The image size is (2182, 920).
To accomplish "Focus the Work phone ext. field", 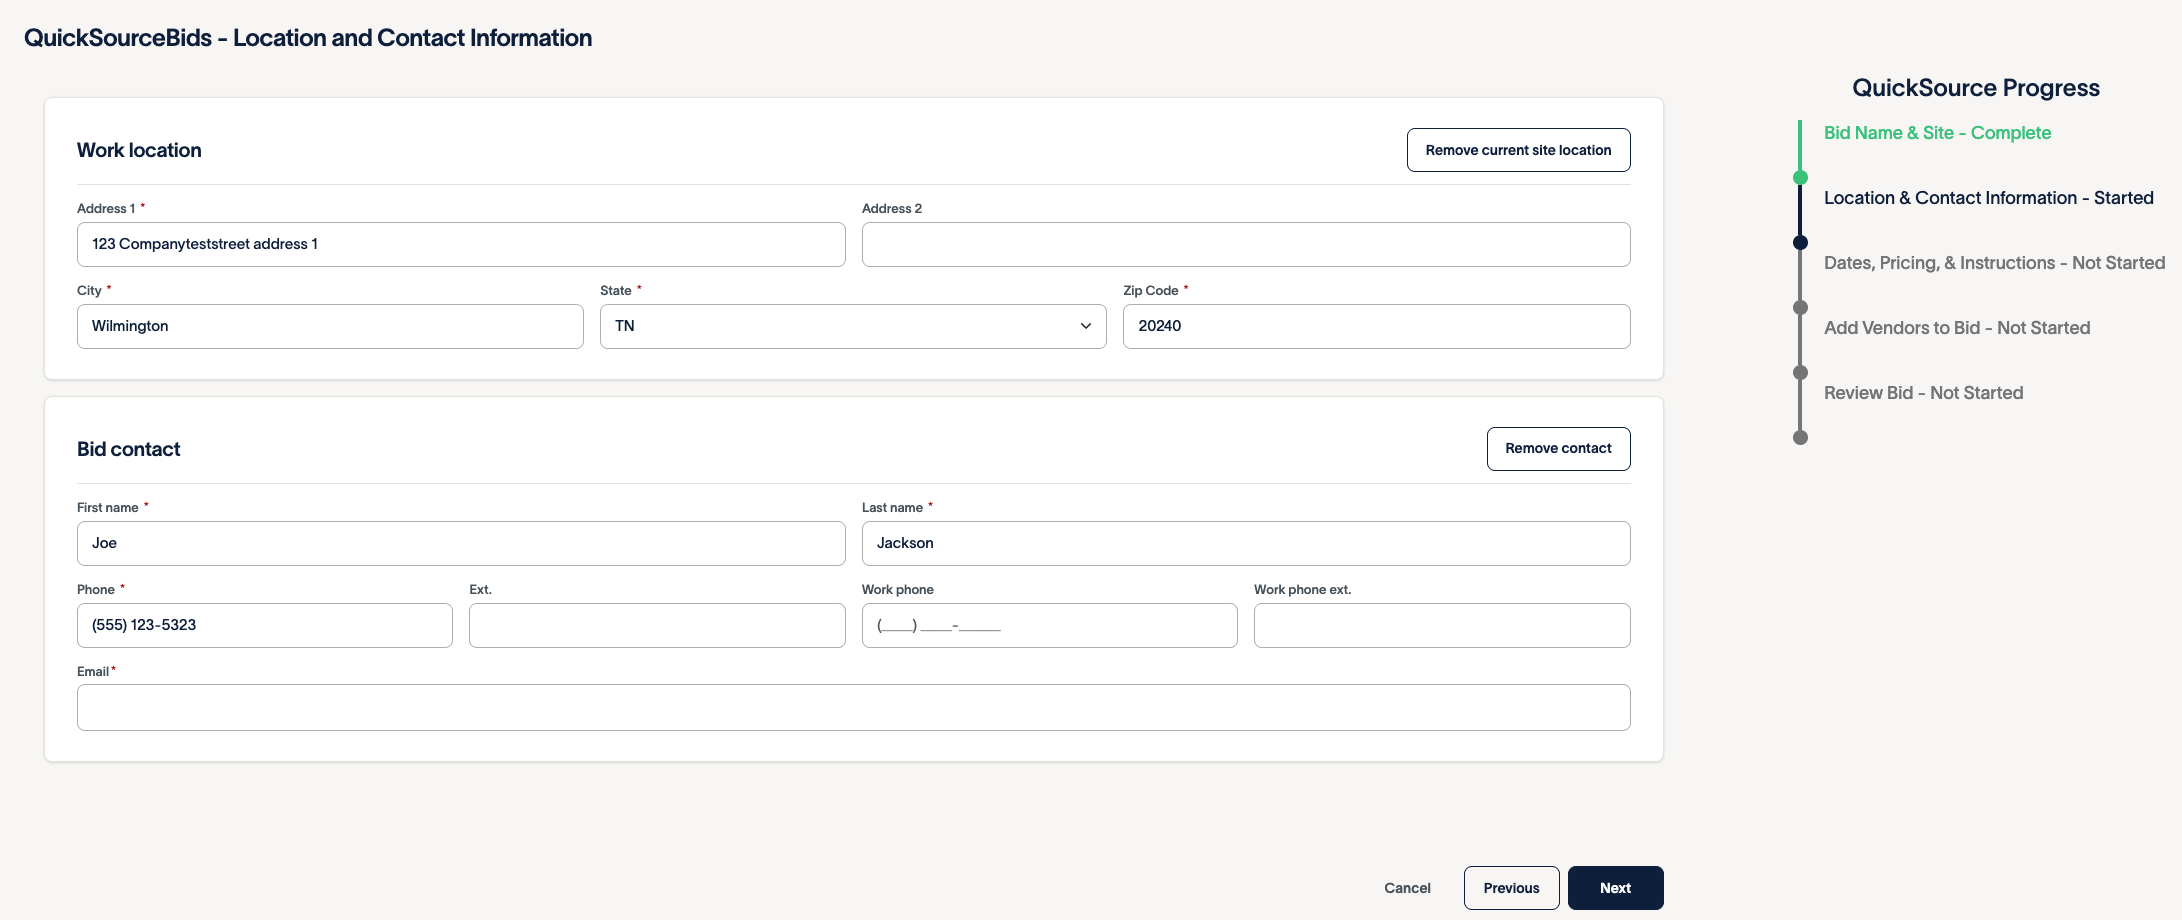I will click(1442, 625).
